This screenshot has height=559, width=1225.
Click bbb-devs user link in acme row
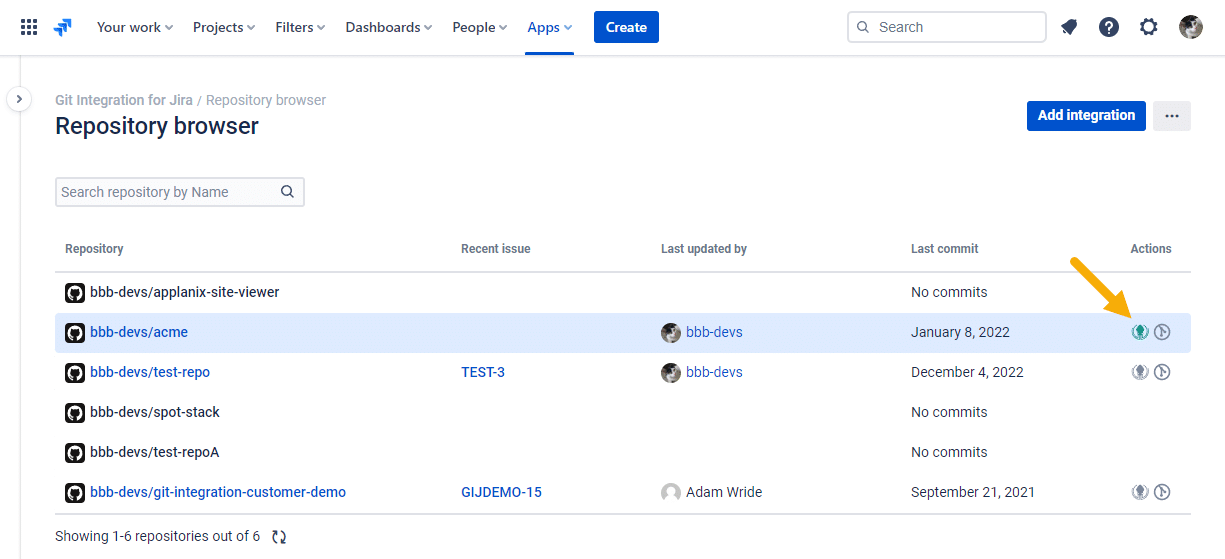point(714,332)
